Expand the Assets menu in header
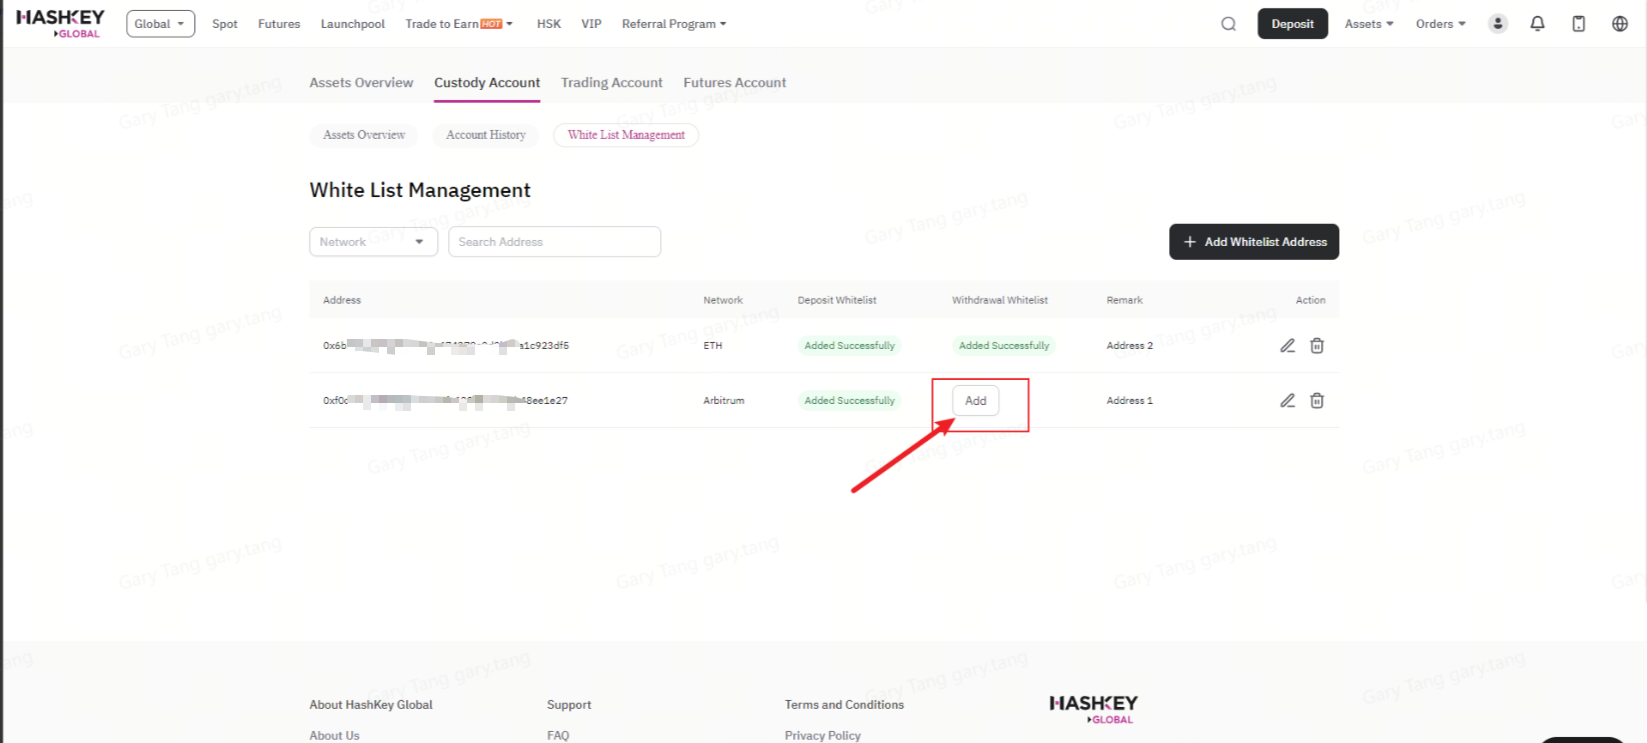Image resolution: width=1647 pixels, height=743 pixels. [x=1368, y=24]
